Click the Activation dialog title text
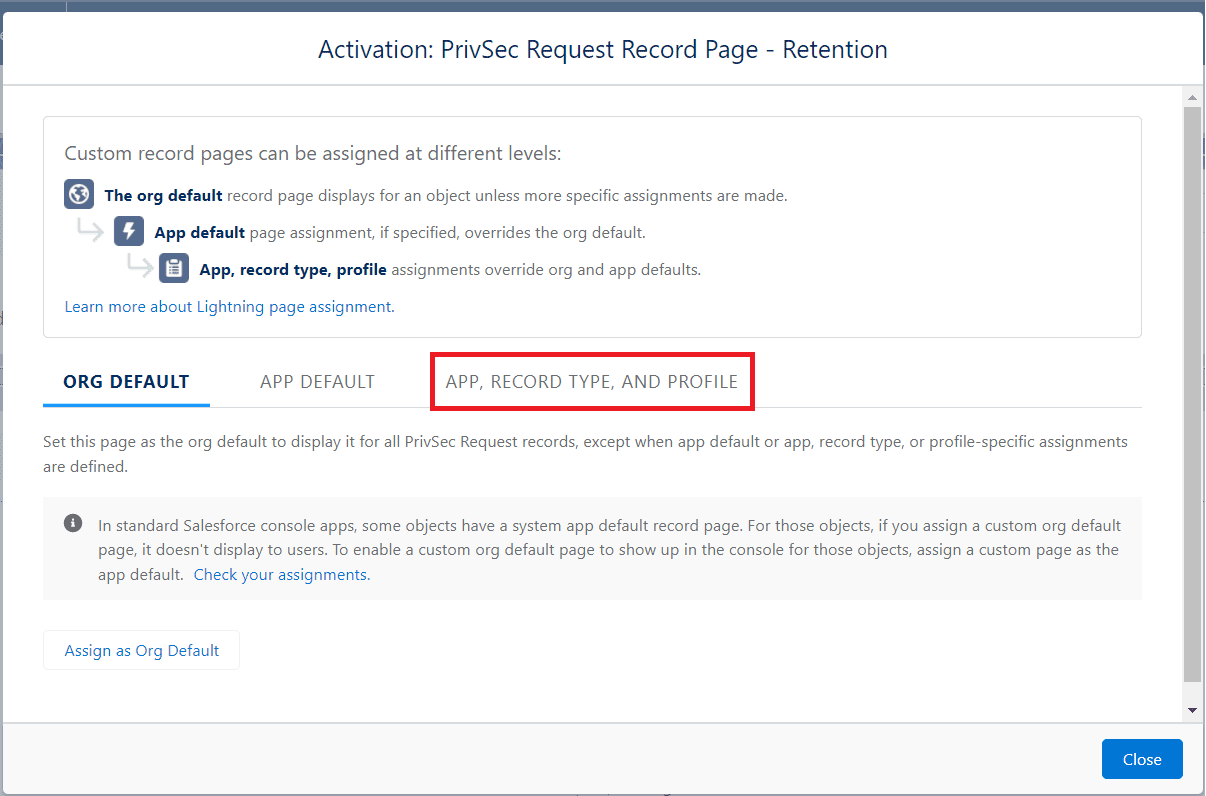The image size is (1206, 796). [x=602, y=49]
